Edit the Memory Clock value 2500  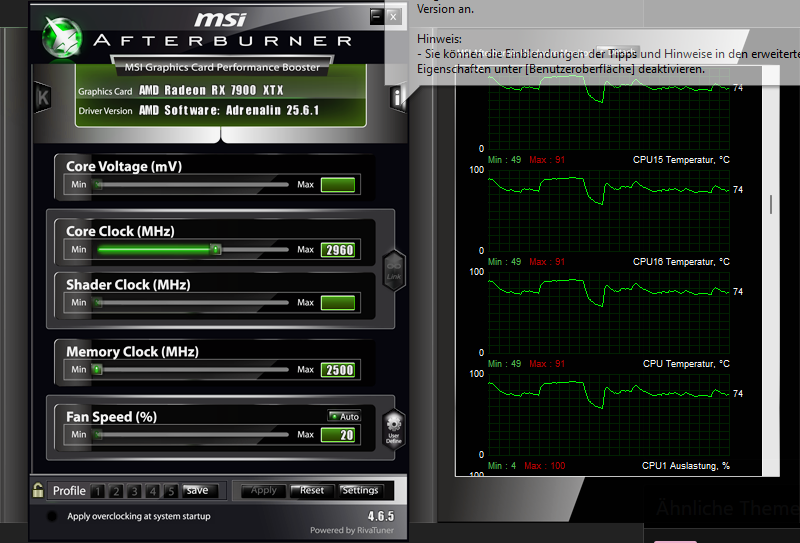click(x=338, y=370)
